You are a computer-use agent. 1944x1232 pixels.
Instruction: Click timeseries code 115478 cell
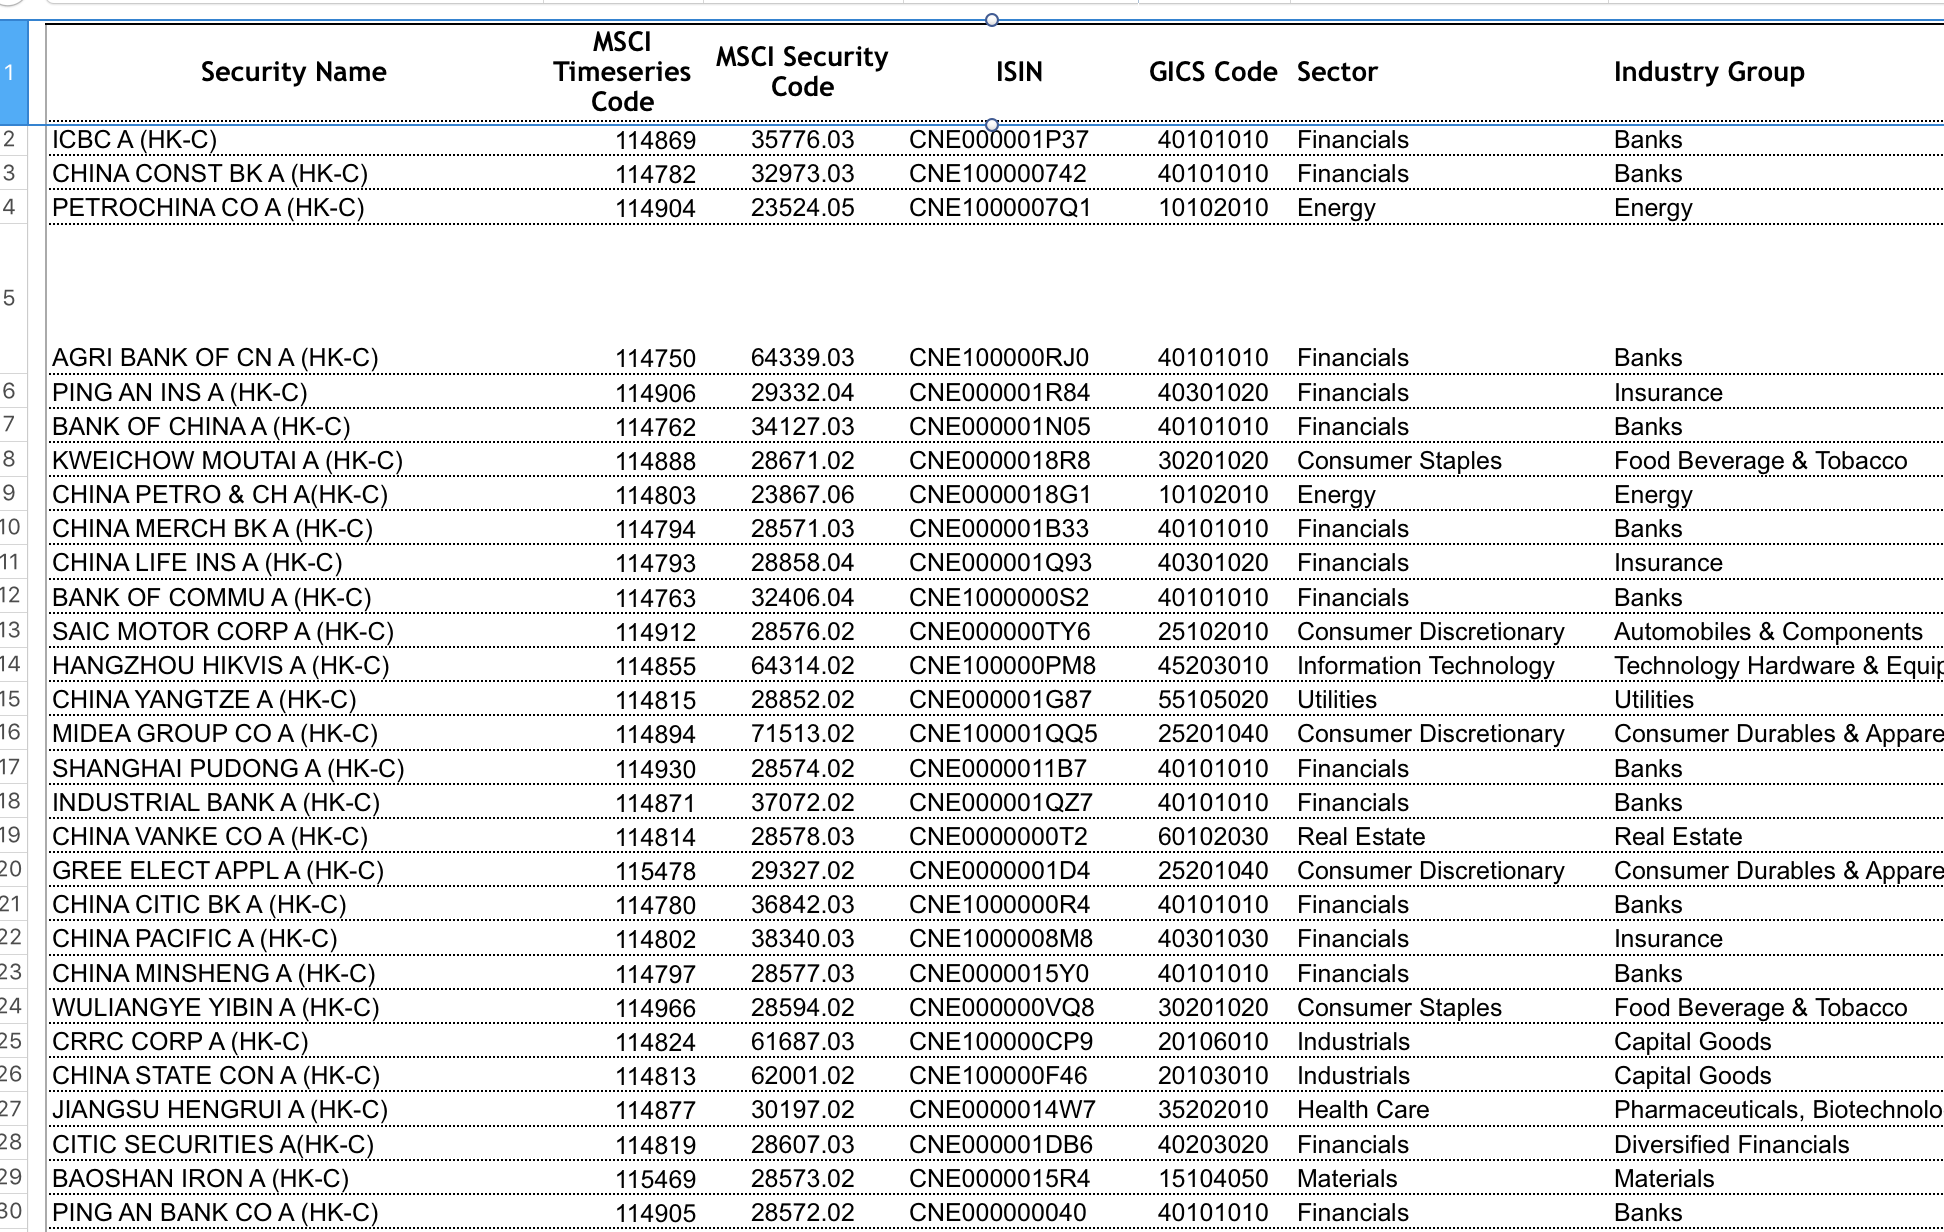(x=655, y=872)
